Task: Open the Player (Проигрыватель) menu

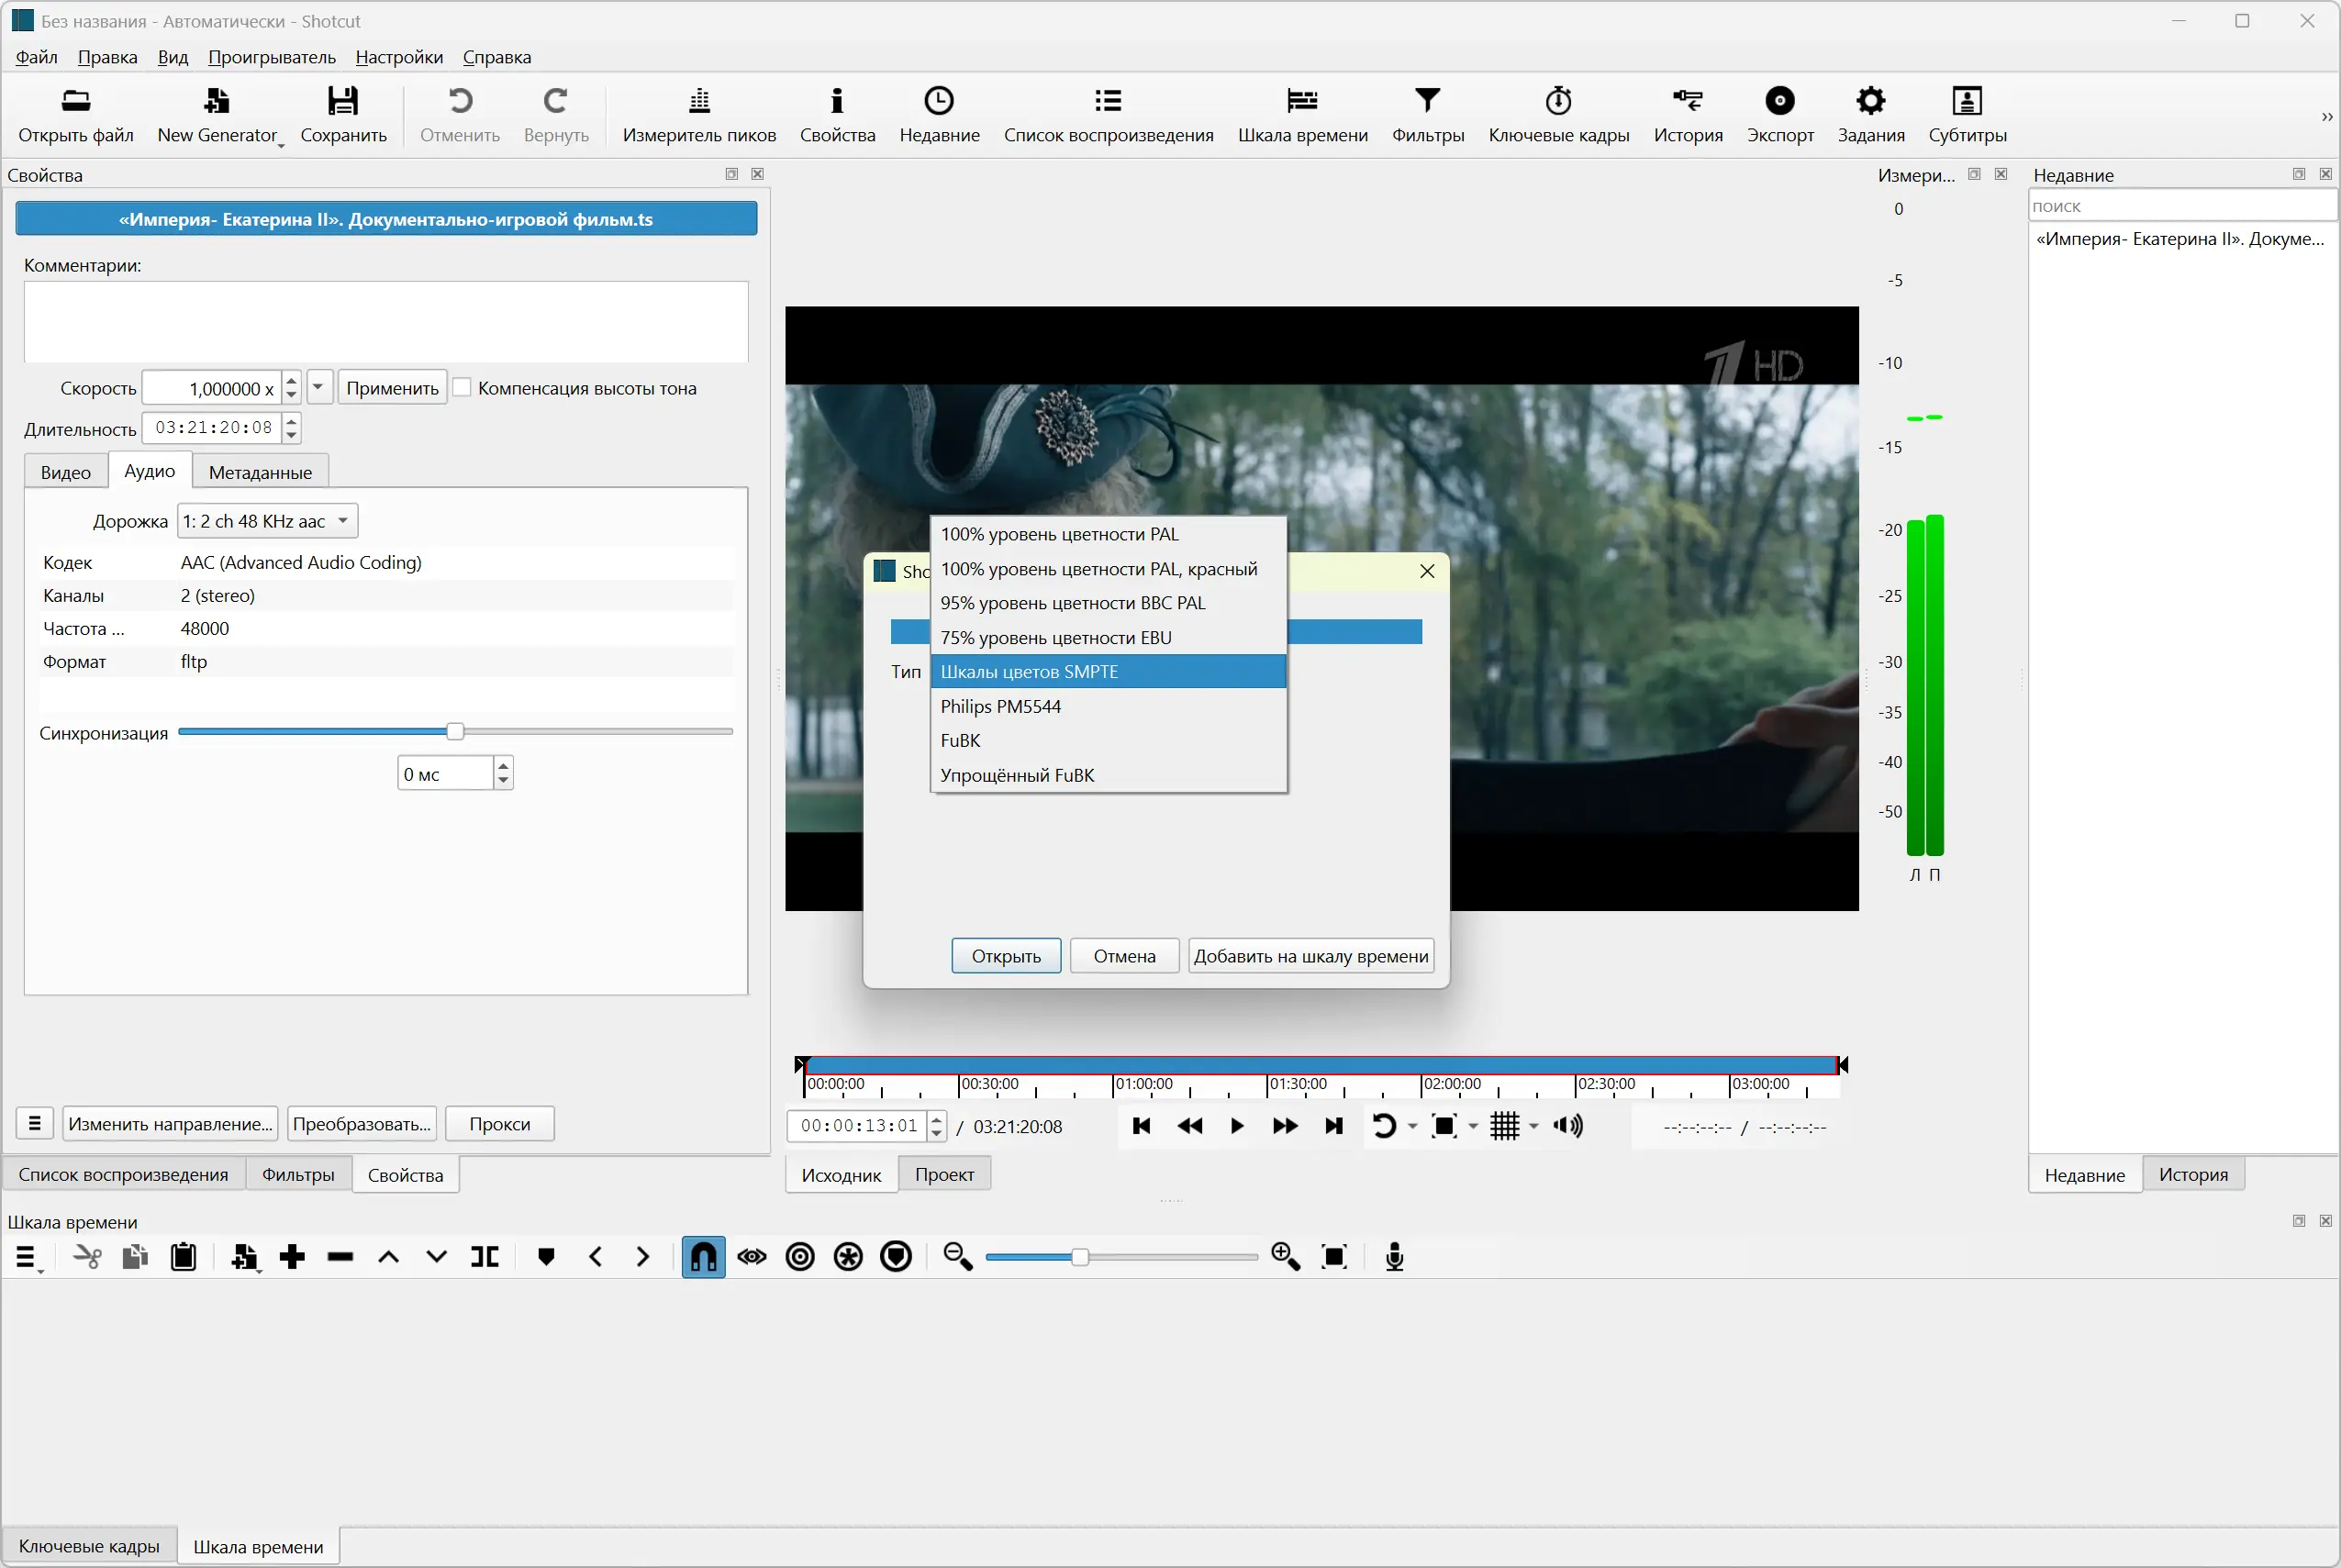Action: coord(271,57)
